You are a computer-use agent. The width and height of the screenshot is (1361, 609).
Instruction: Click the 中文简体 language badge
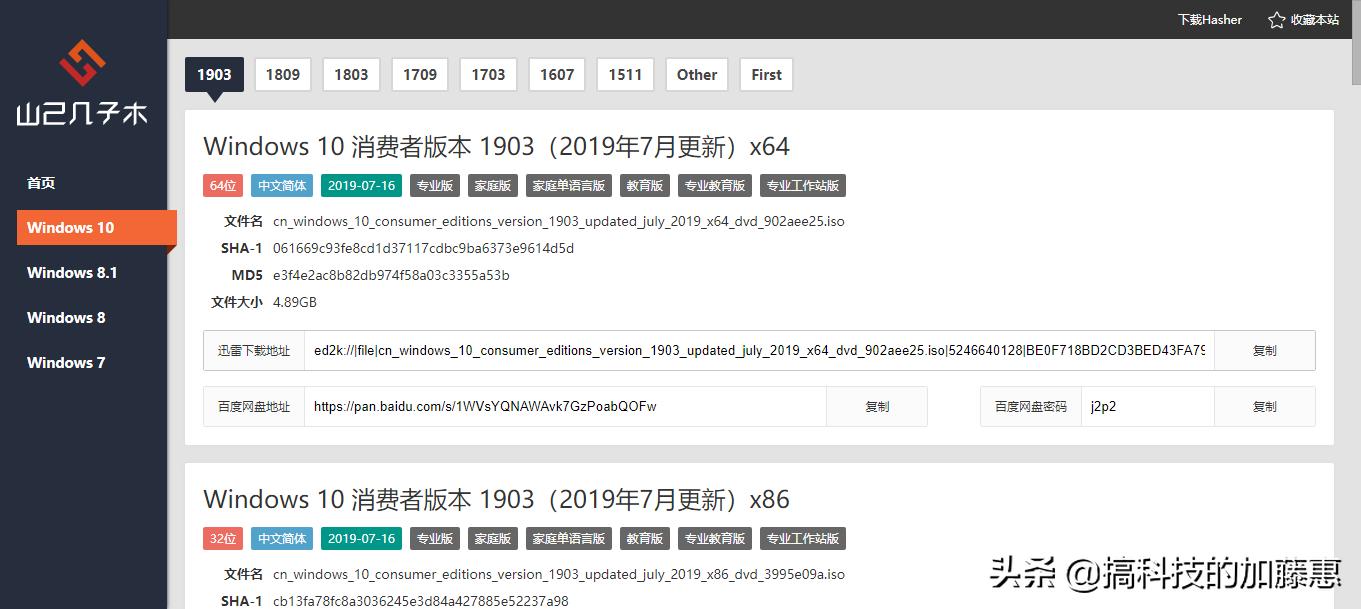click(x=281, y=185)
